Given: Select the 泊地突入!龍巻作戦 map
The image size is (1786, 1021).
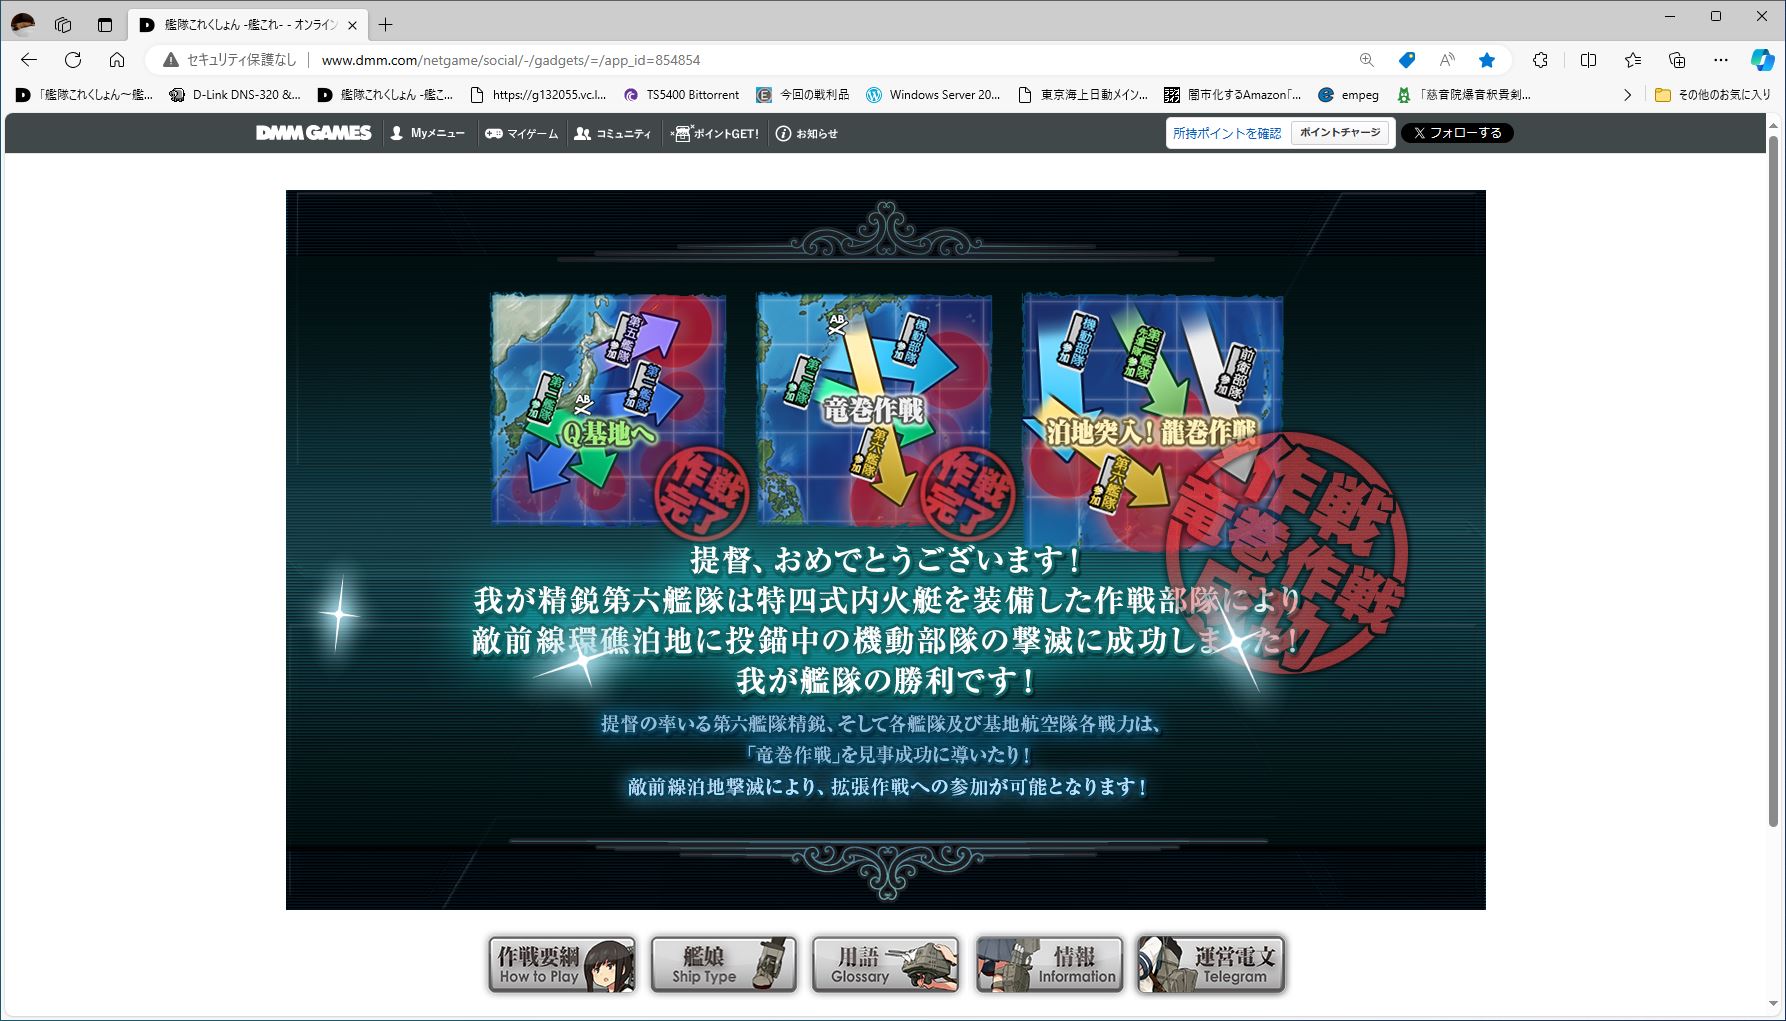Looking at the screenshot, I should [x=1152, y=420].
